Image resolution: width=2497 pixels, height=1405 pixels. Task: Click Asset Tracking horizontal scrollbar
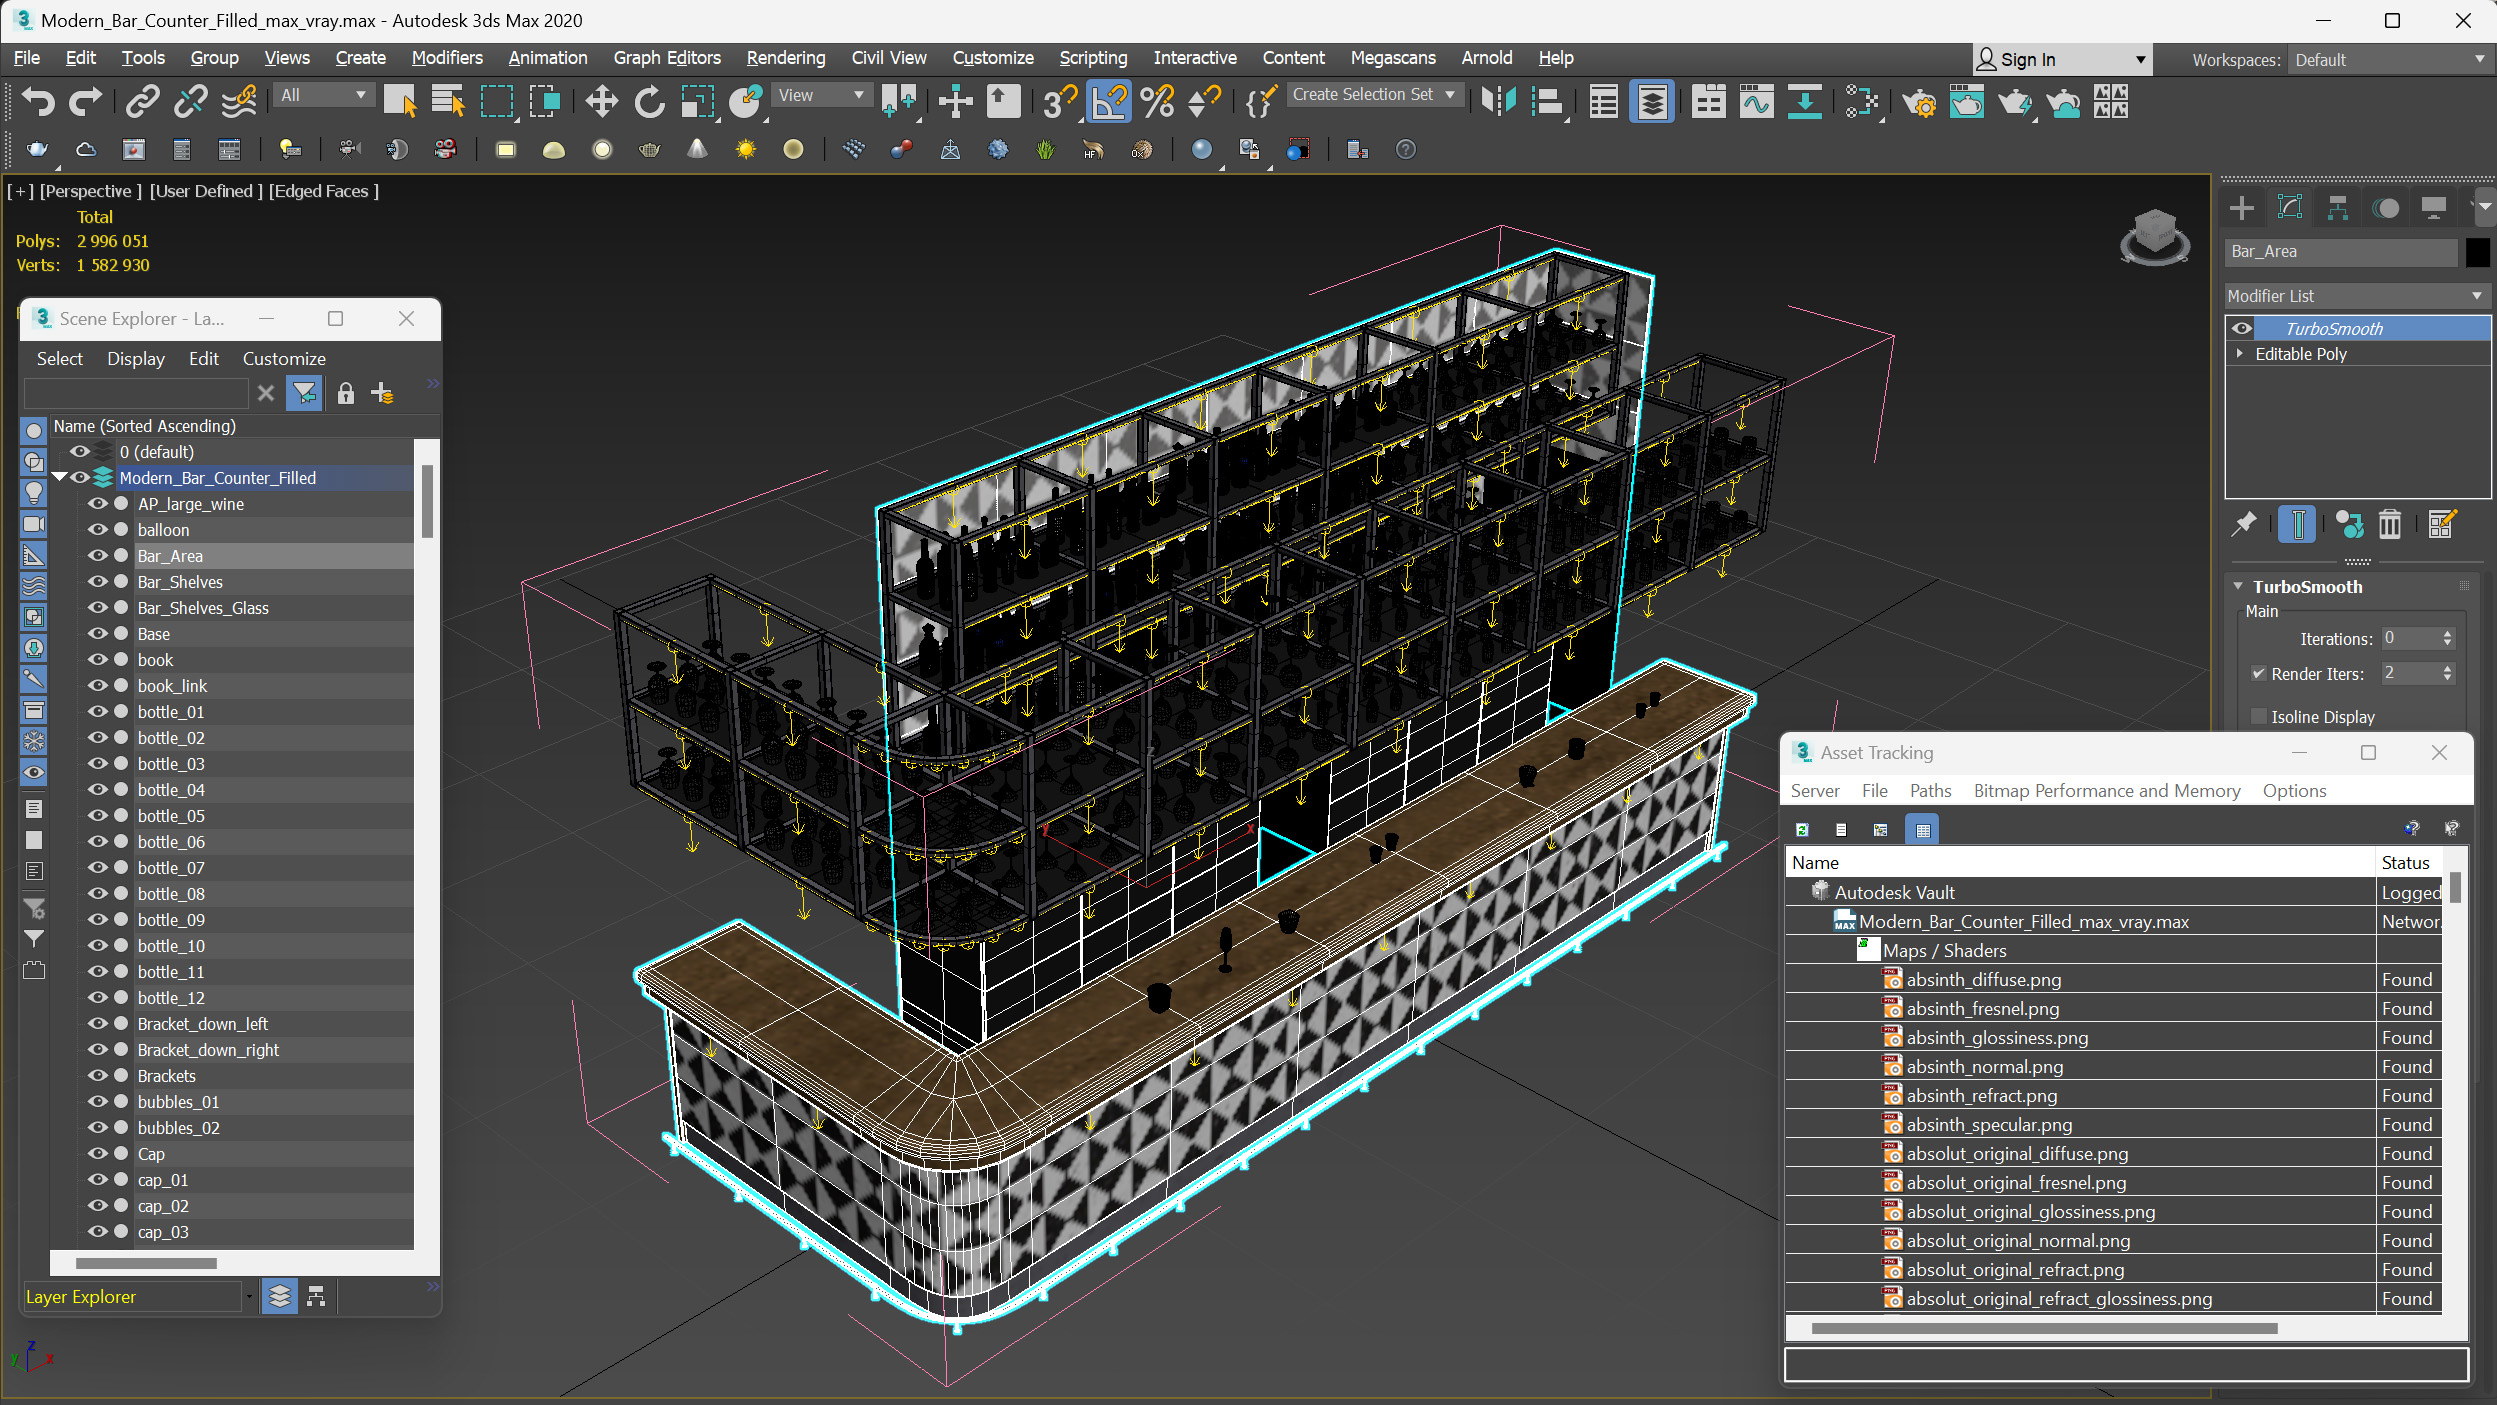point(2044,1328)
